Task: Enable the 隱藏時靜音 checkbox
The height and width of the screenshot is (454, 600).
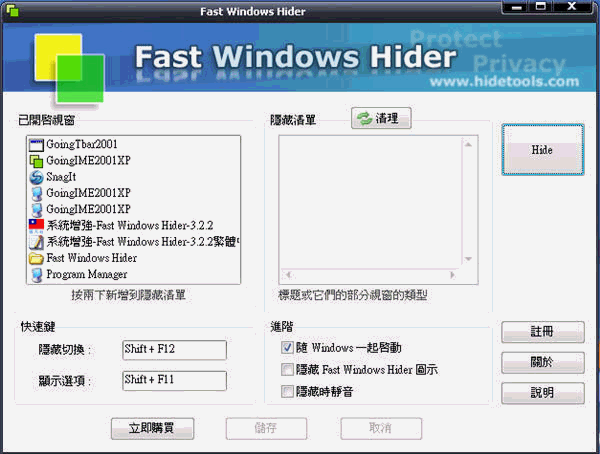Action: click(x=288, y=391)
